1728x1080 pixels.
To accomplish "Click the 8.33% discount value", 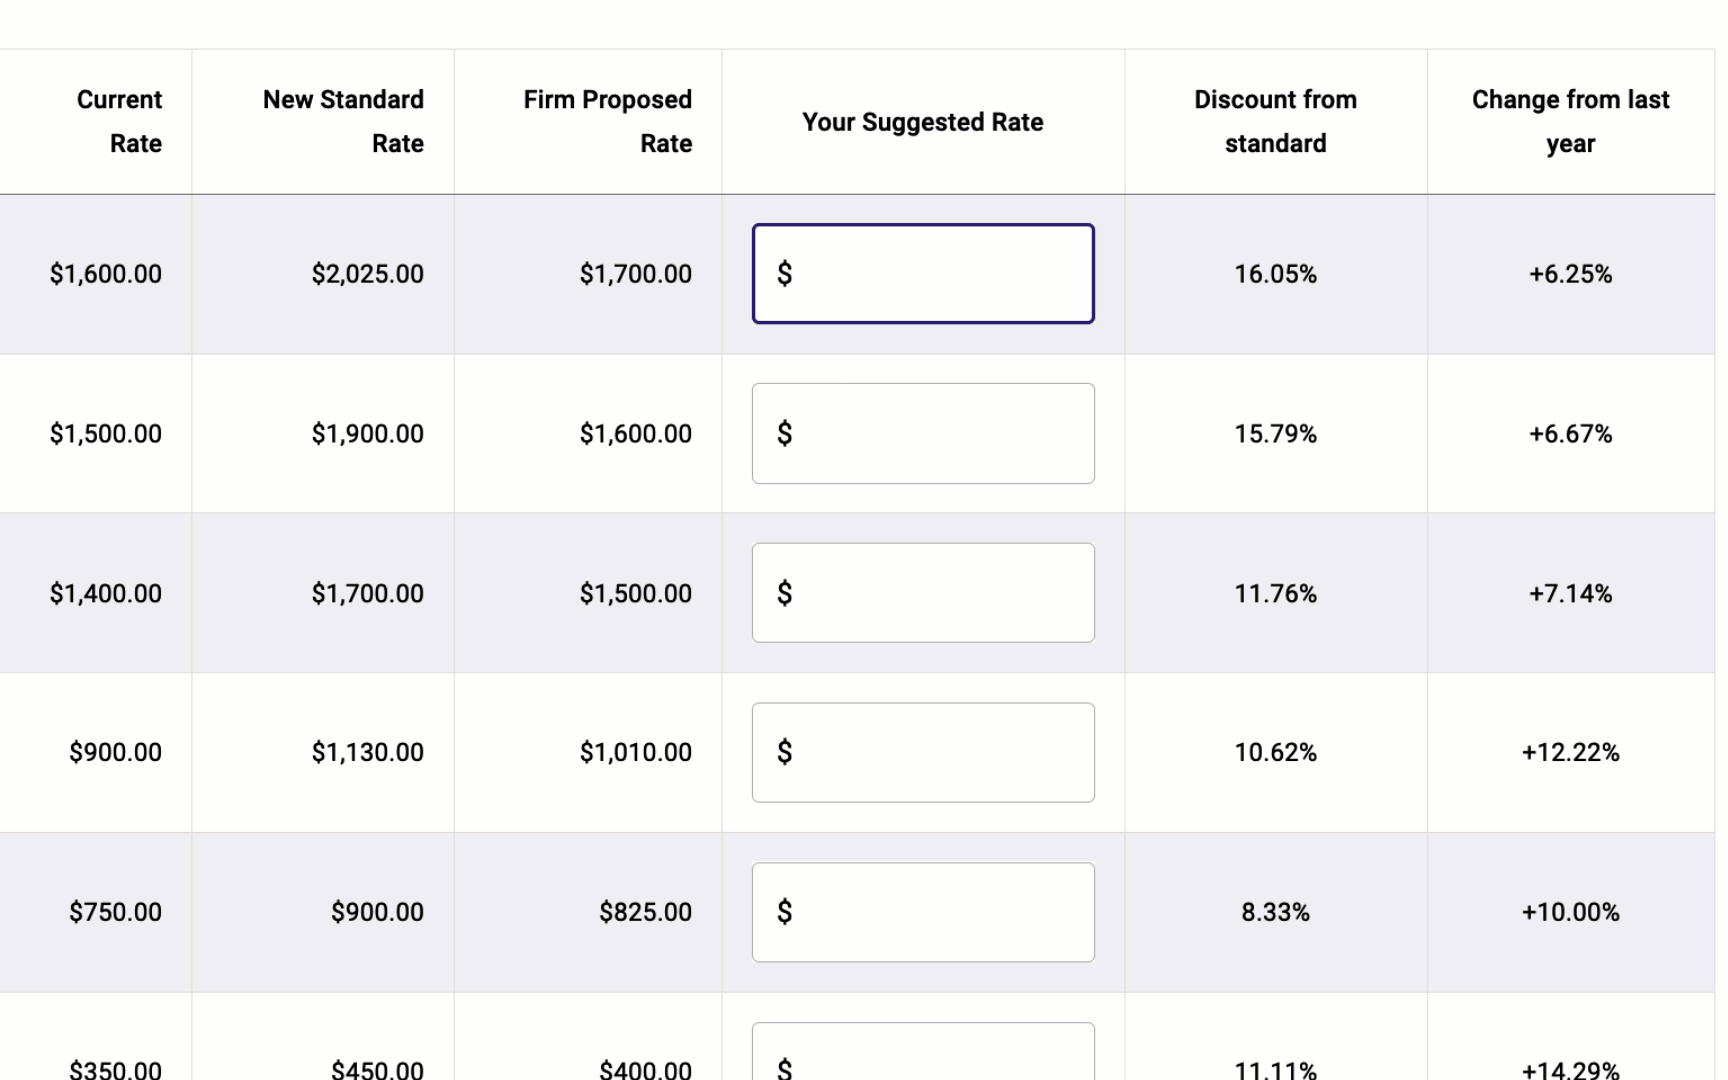I will [1275, 912].
